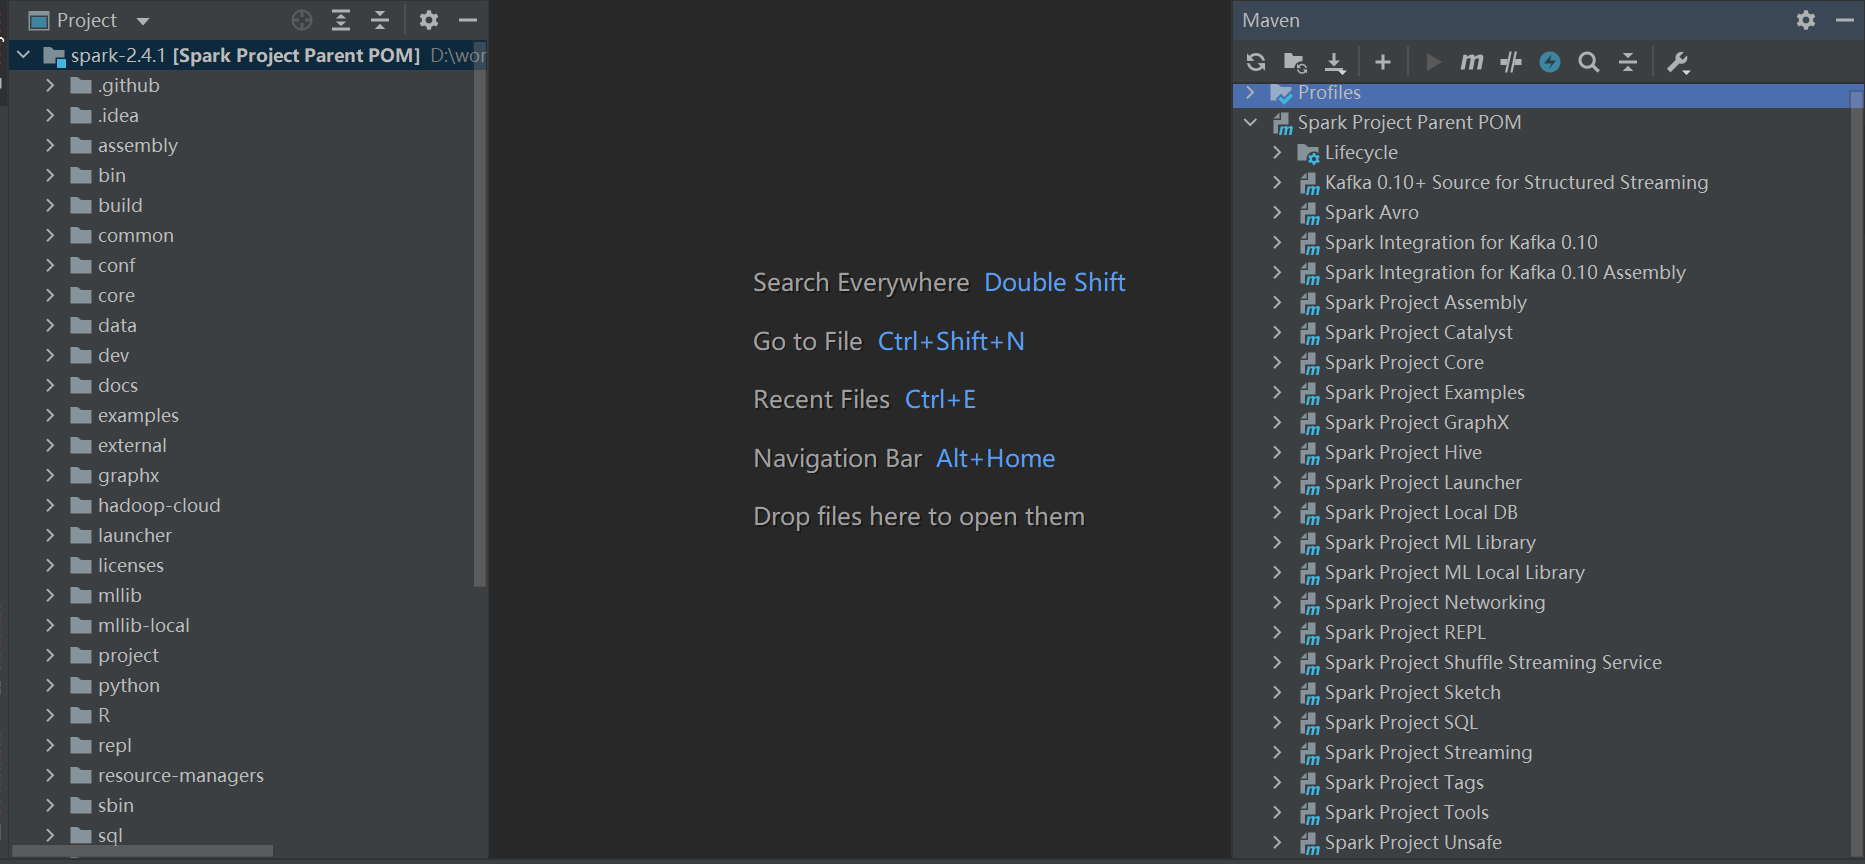Screen dimensions: 1865x864
Task: Select the python folder
Action: (129, 685)
